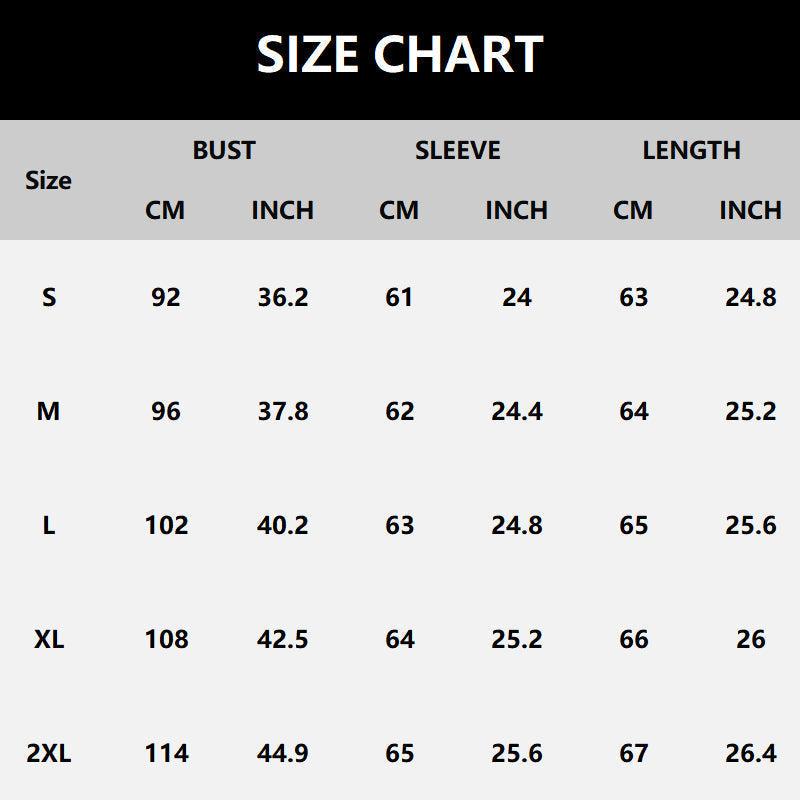Click the 37.8 inch bust value
The image size is (800, 800).
coord(283,411)
